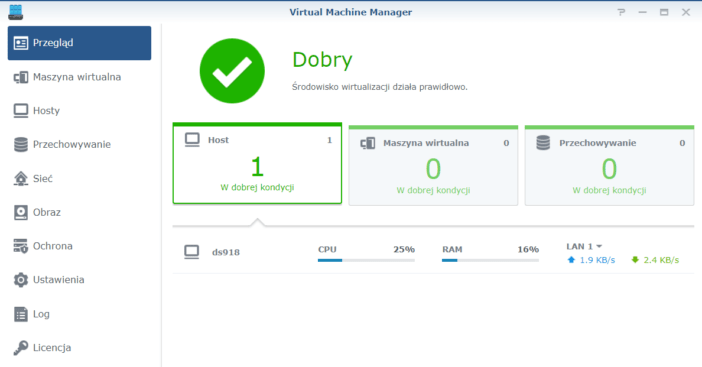Click the Środowisko wirtualizacji status message

pos(380,87)
